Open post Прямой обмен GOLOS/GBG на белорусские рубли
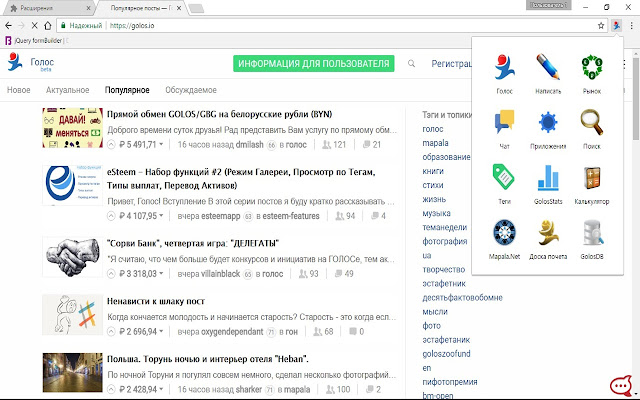Viewport: 640px width, 400px height. (219, 114)
